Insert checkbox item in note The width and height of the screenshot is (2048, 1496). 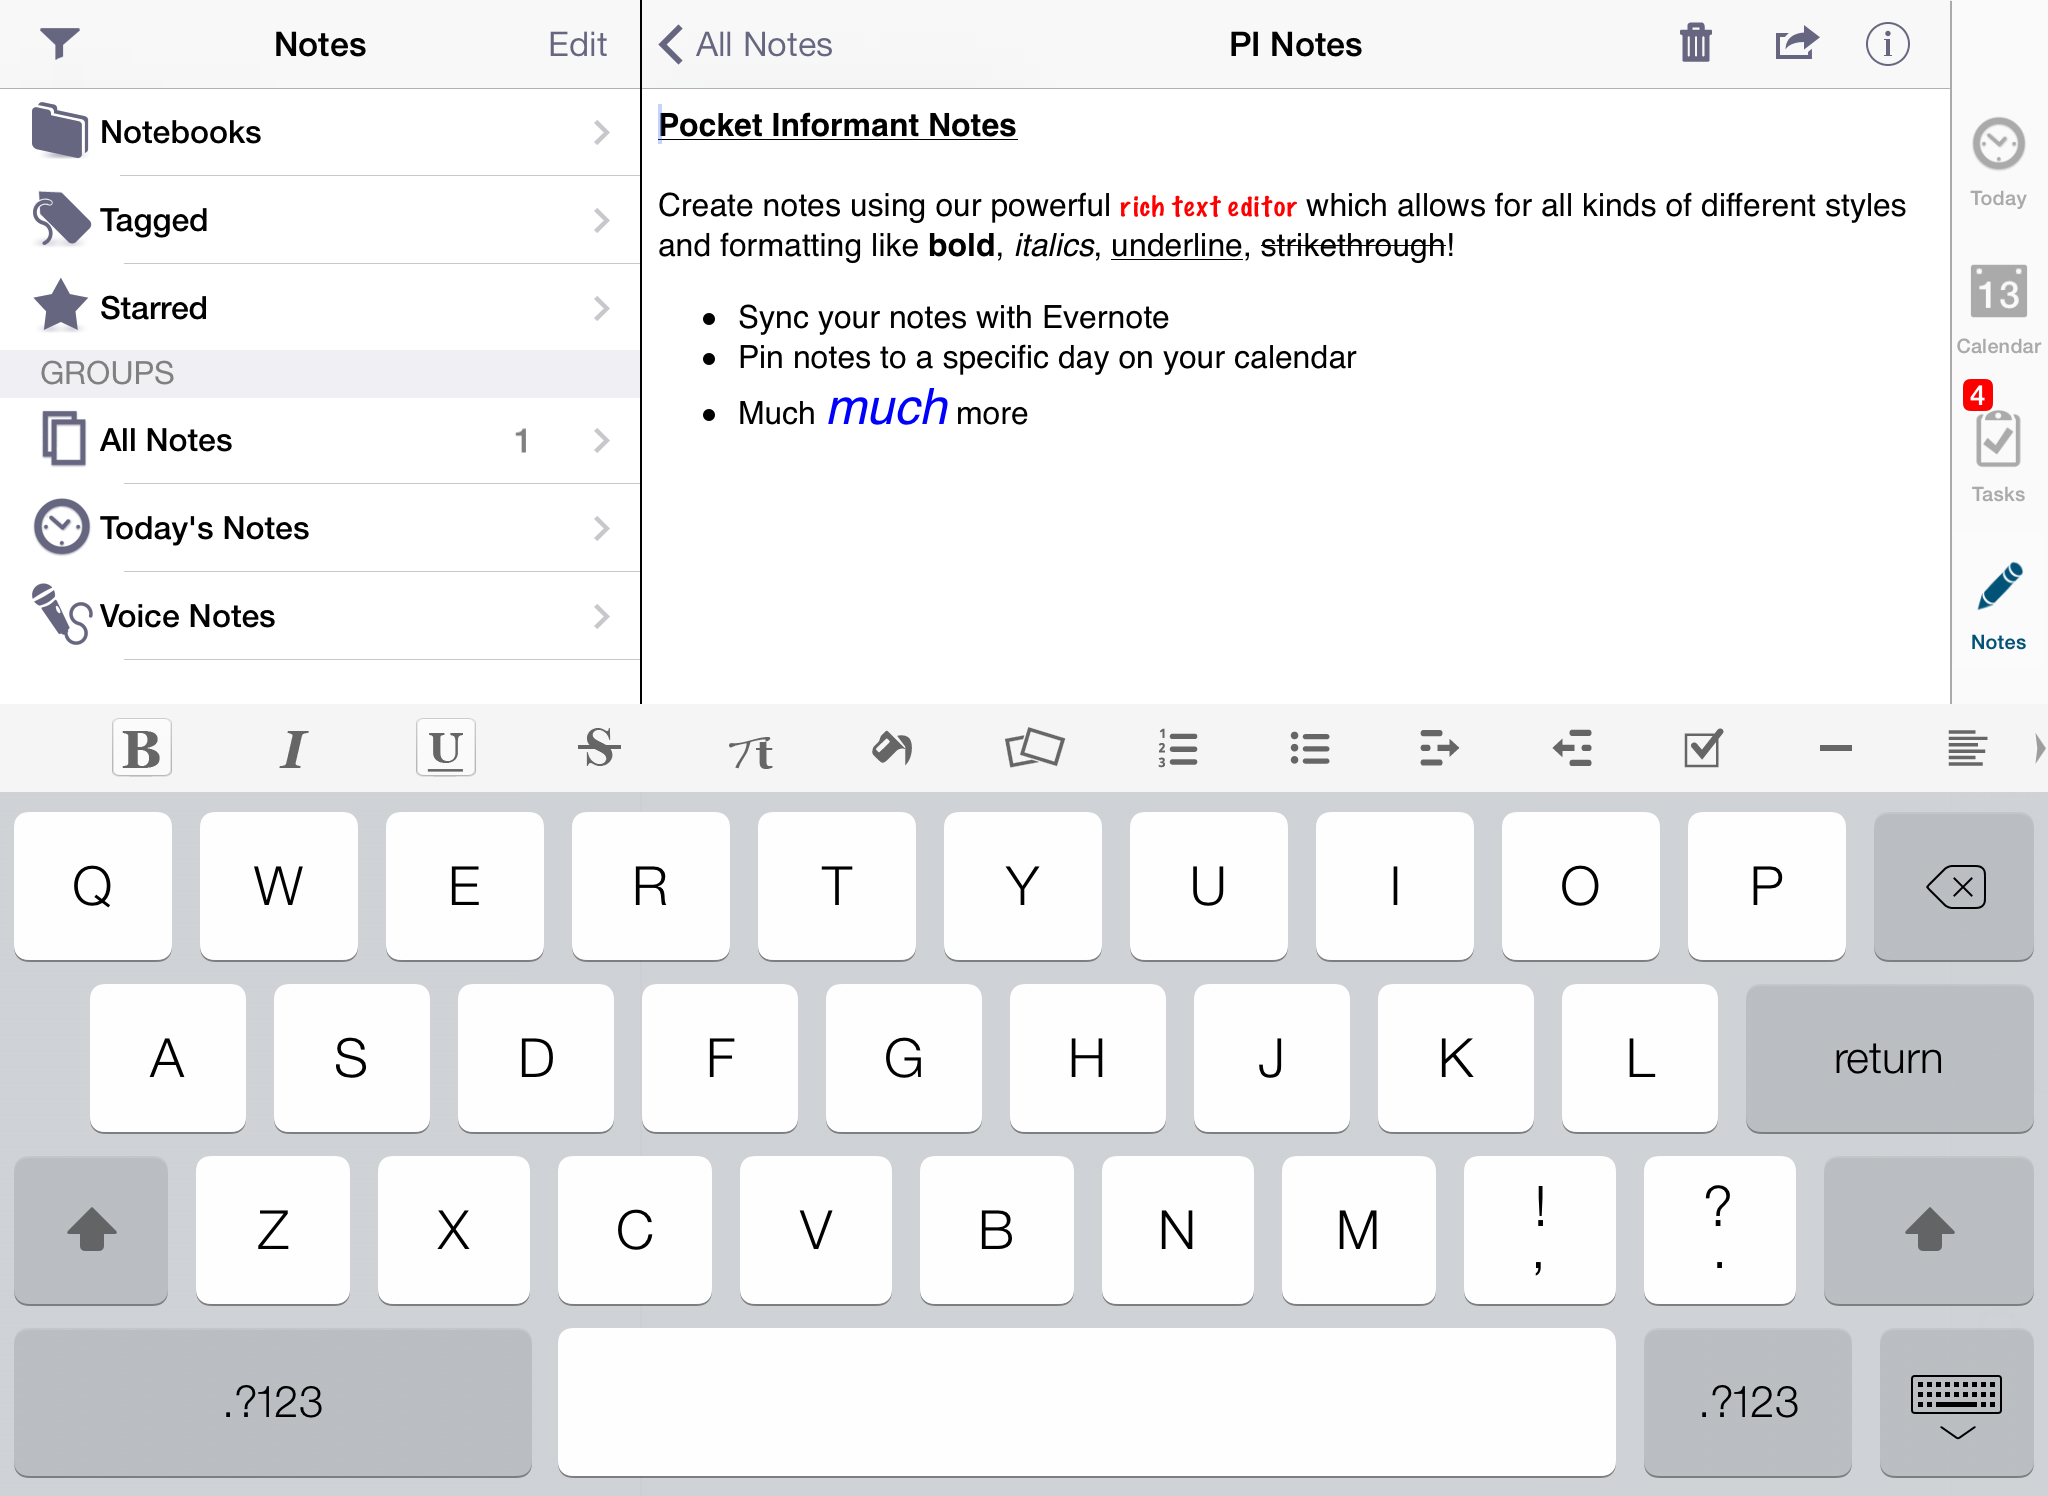tap(1703, 748)
